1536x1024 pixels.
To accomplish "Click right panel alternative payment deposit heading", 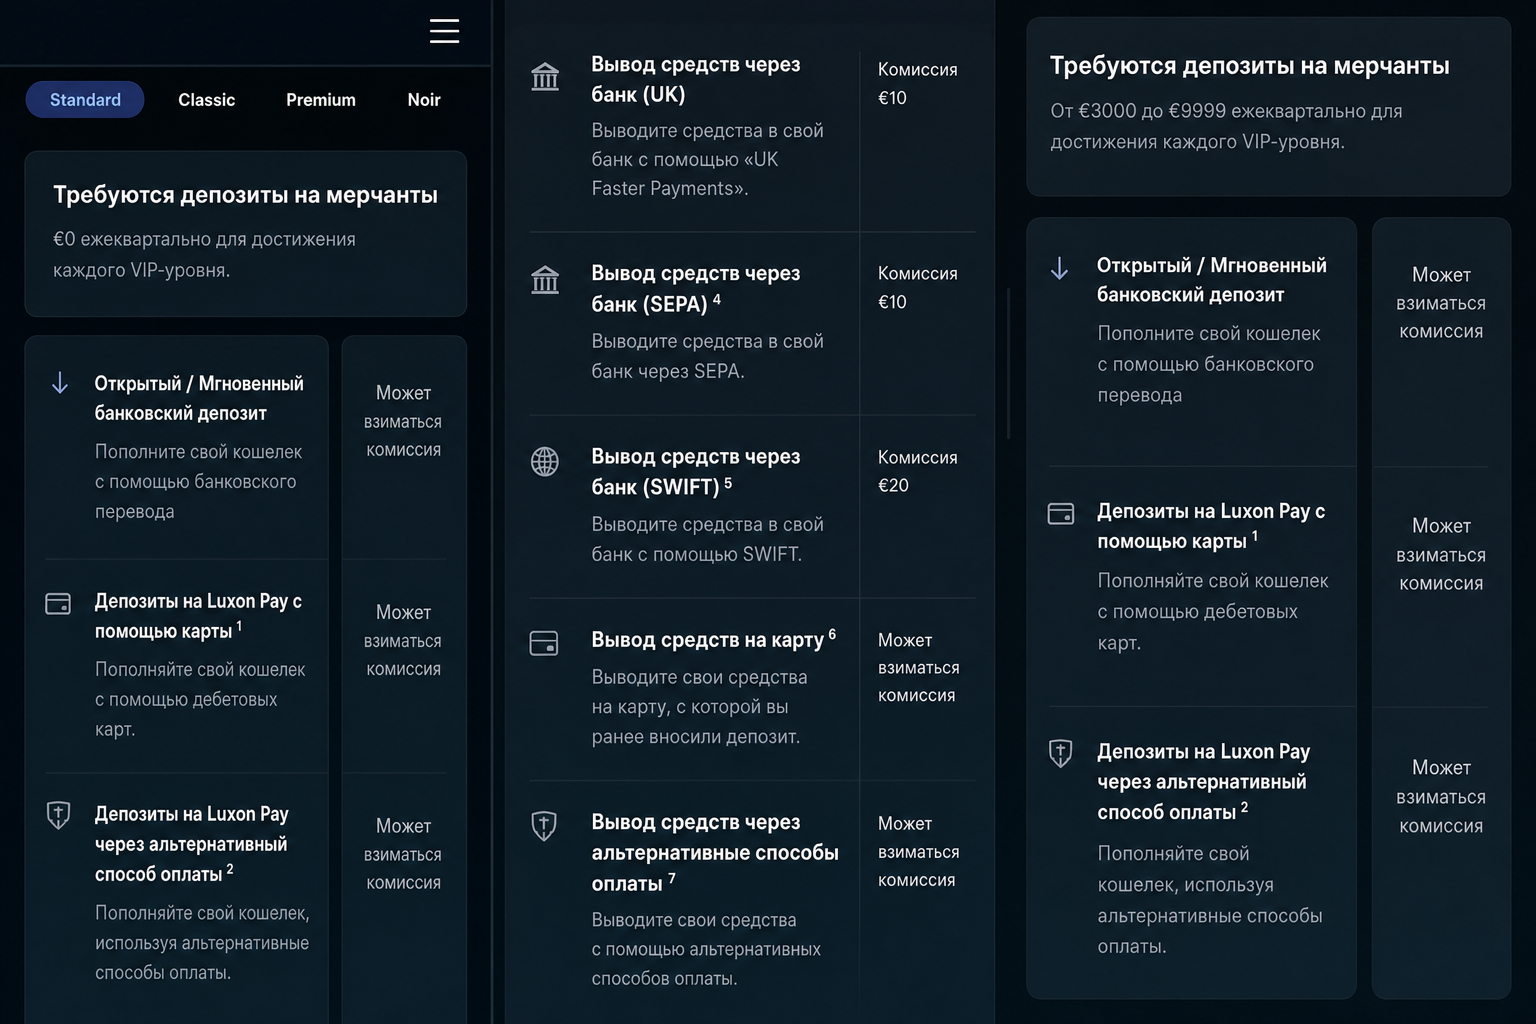I will pos(1204,781).
